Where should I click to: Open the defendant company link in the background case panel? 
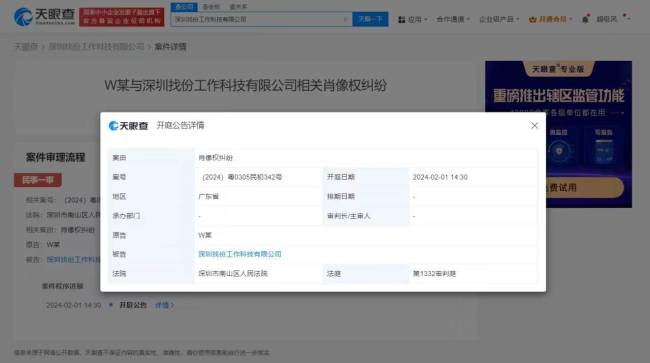pyautogui.click(x=73, y=260)
